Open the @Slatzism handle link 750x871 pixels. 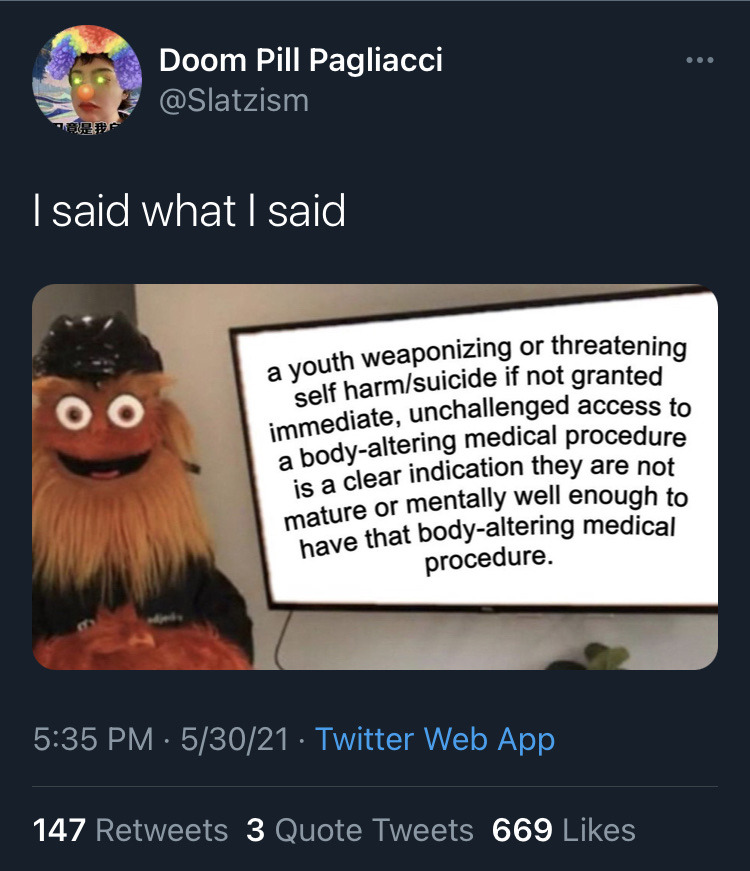[x=234, y=101]
